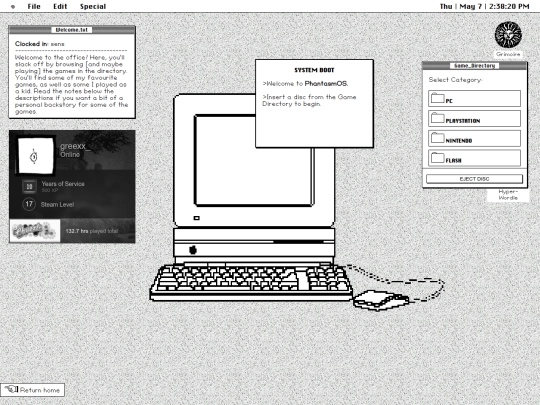Click the greexx_ username

75,146
